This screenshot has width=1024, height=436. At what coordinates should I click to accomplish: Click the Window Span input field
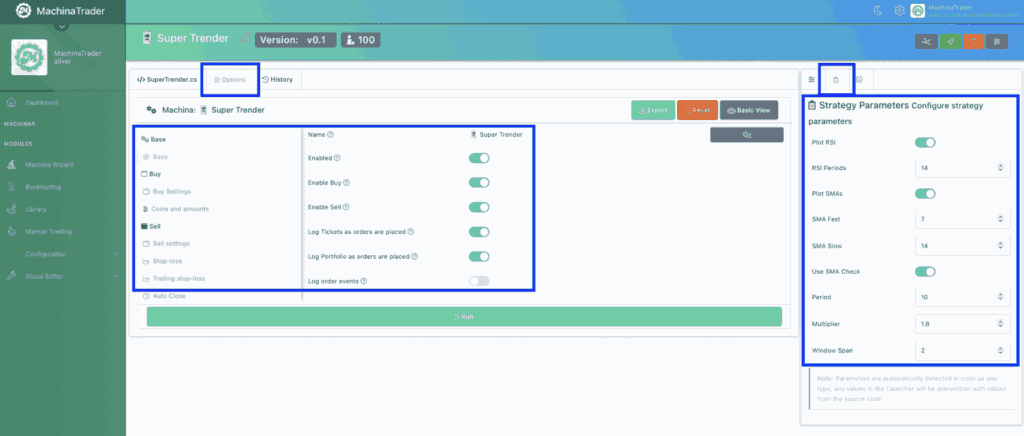click(963, 350)
